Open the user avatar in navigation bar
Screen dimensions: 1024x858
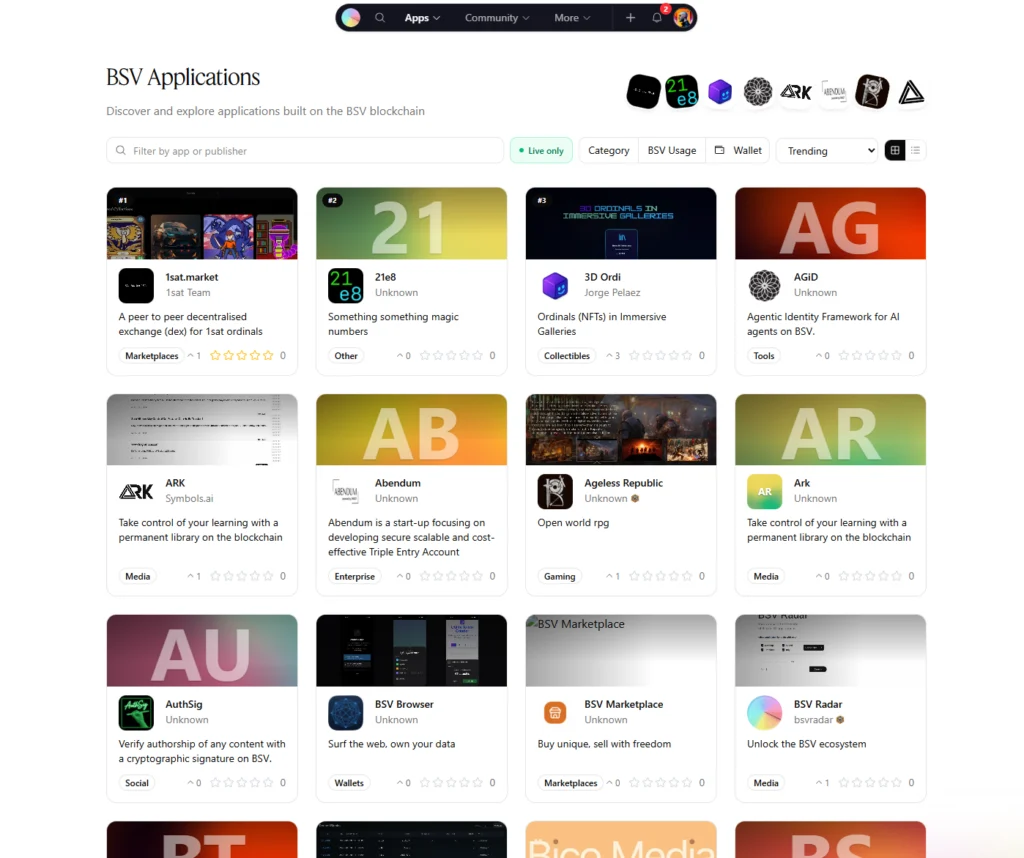pos(683,18)
